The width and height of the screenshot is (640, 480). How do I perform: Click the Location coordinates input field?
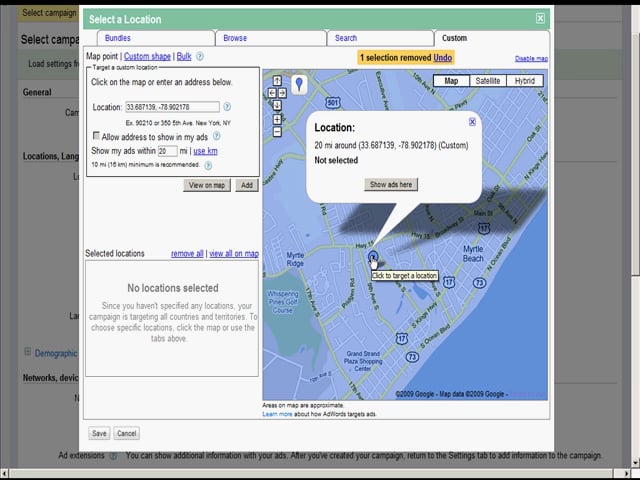[172, 107]
